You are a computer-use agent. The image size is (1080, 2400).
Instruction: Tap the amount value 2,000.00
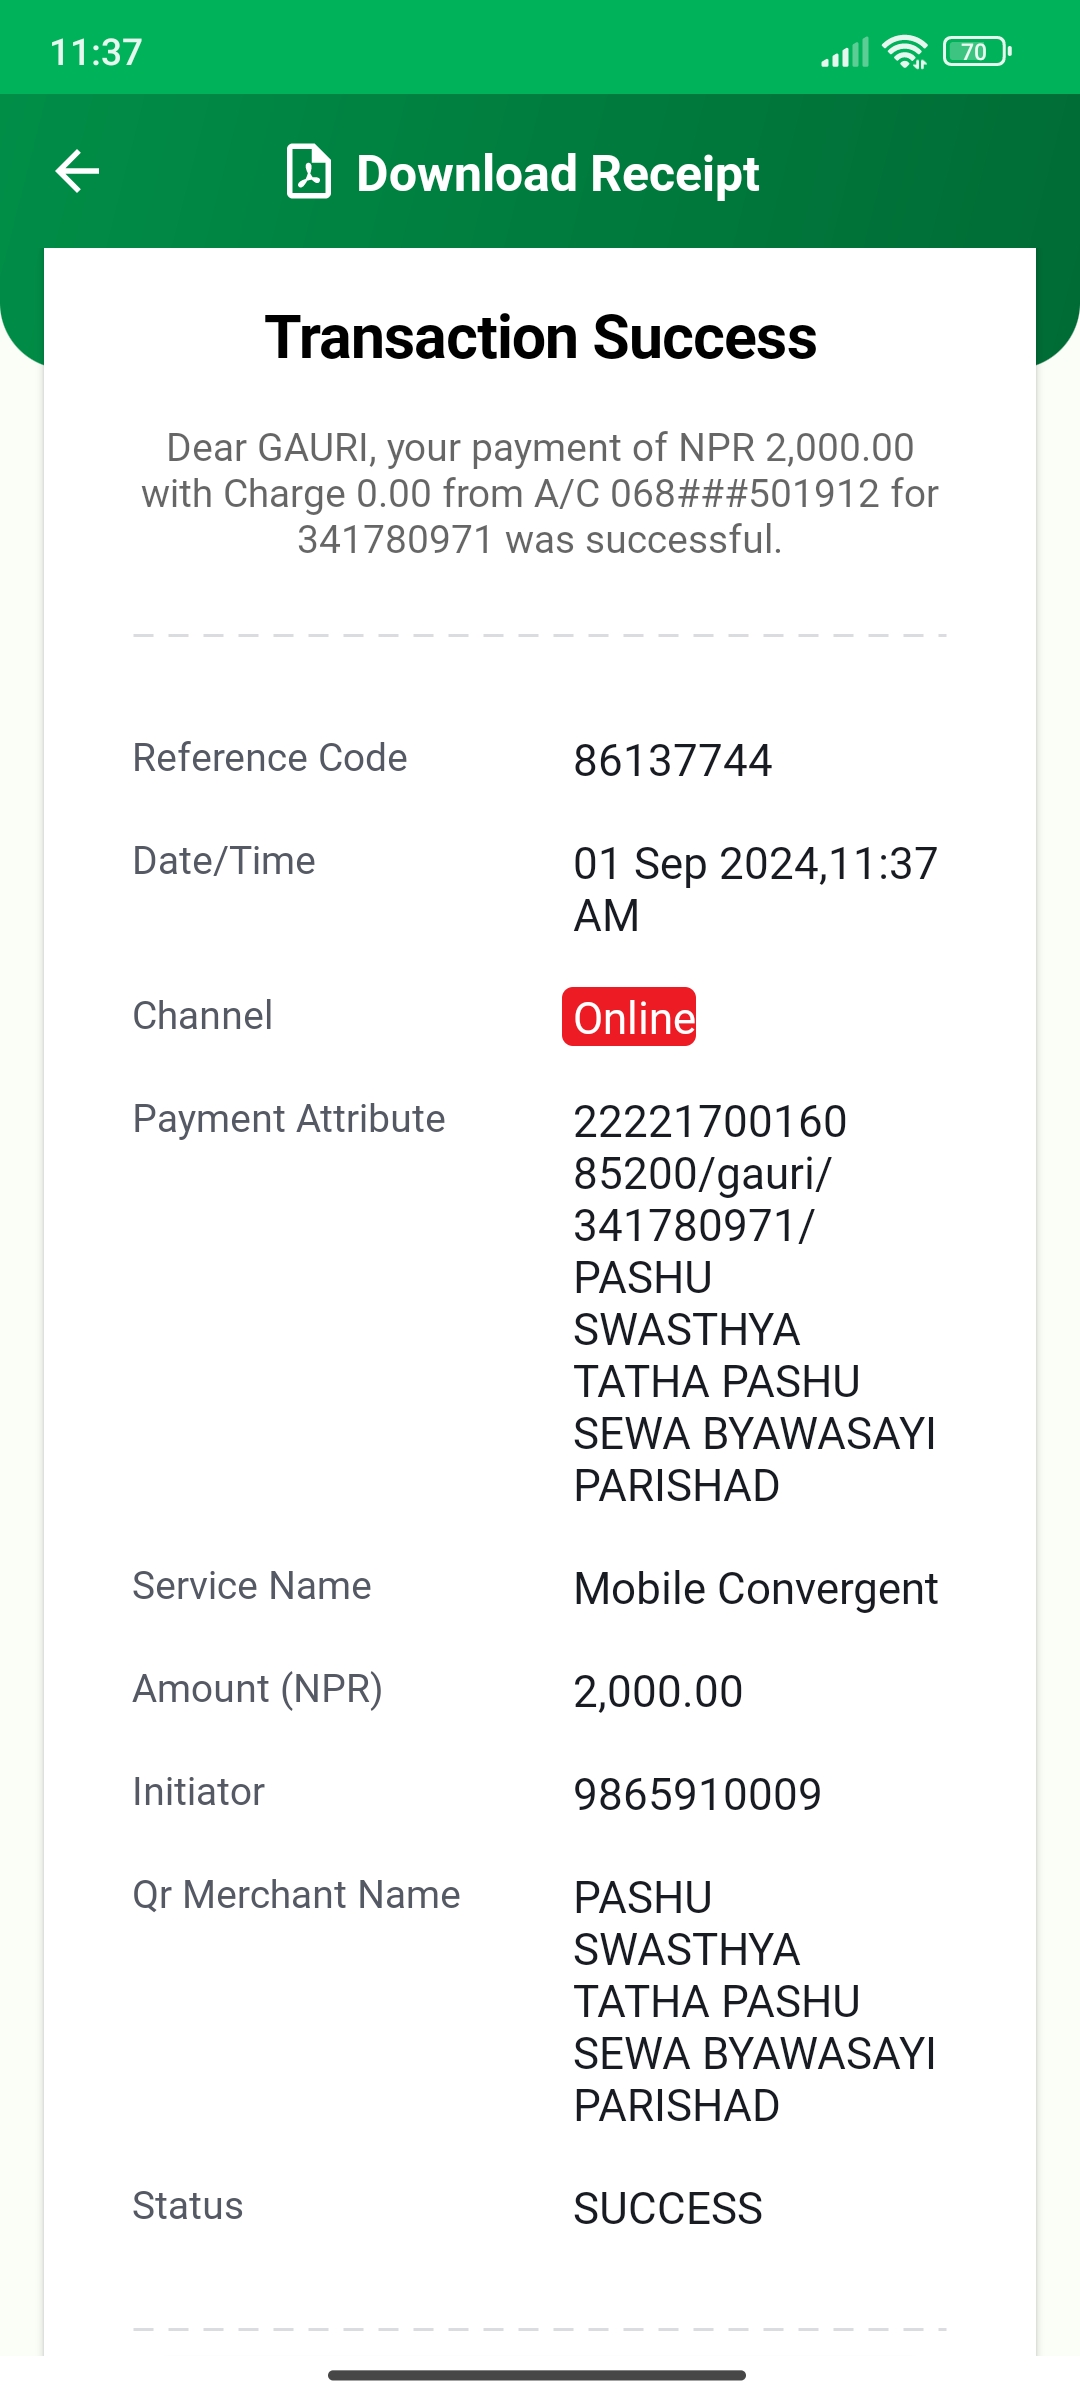pos(658,1691)
